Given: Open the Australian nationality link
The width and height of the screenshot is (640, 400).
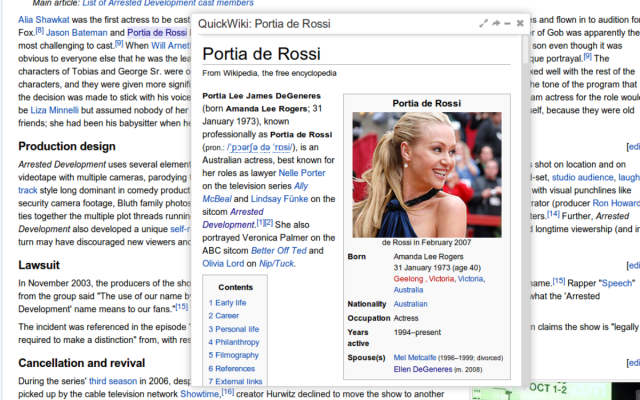Looking at the screenshot, I should [410, 304].
